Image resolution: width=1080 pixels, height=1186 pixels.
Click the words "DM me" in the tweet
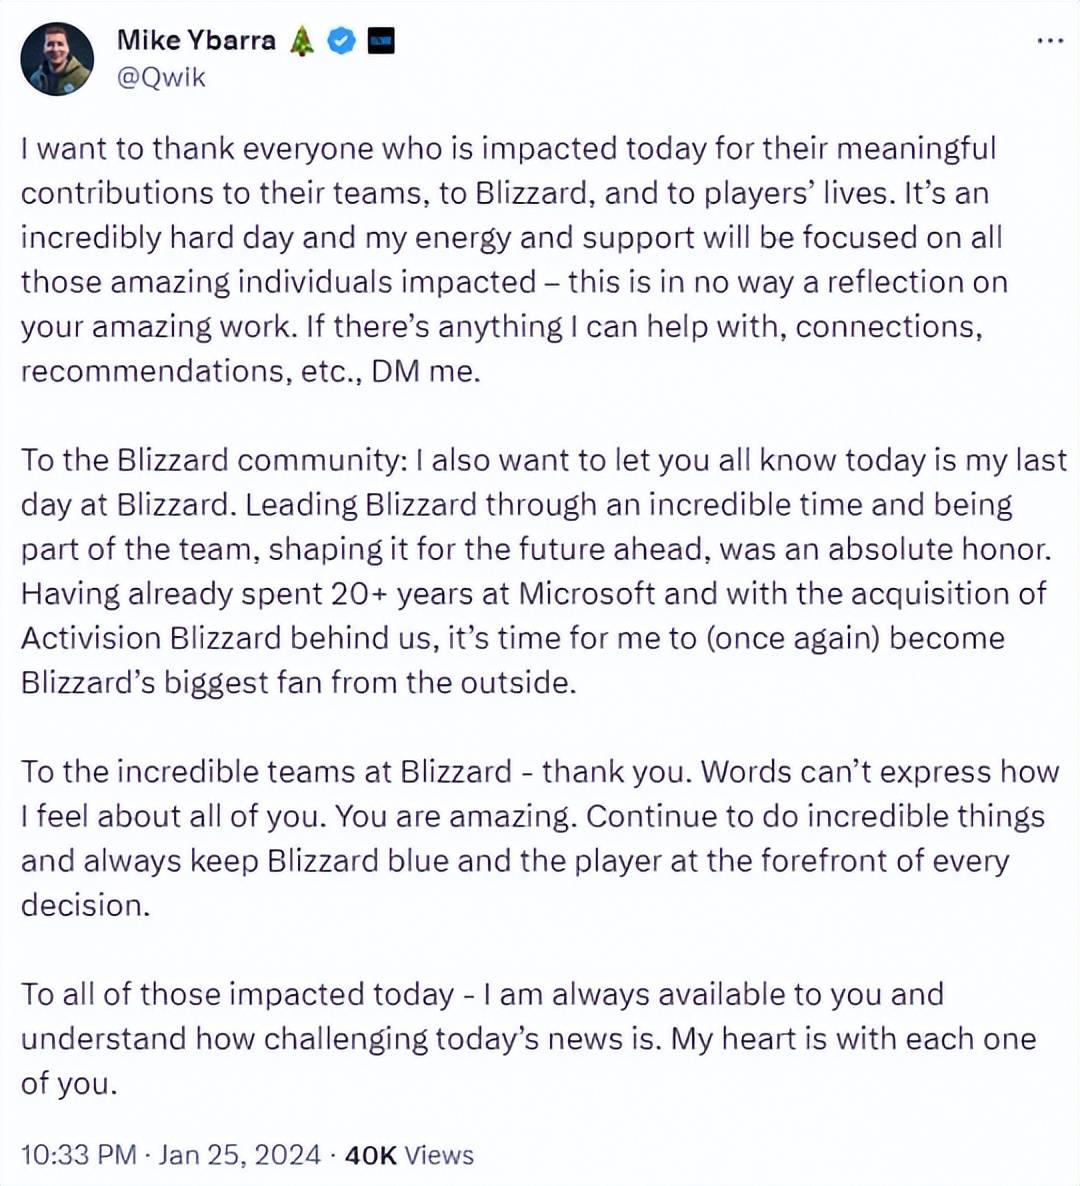pyautogui.click(x=426, y=371)
